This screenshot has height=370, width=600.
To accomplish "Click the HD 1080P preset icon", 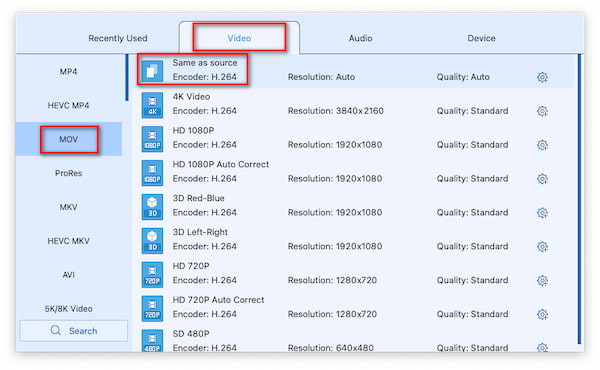I will tap(152, 139).
